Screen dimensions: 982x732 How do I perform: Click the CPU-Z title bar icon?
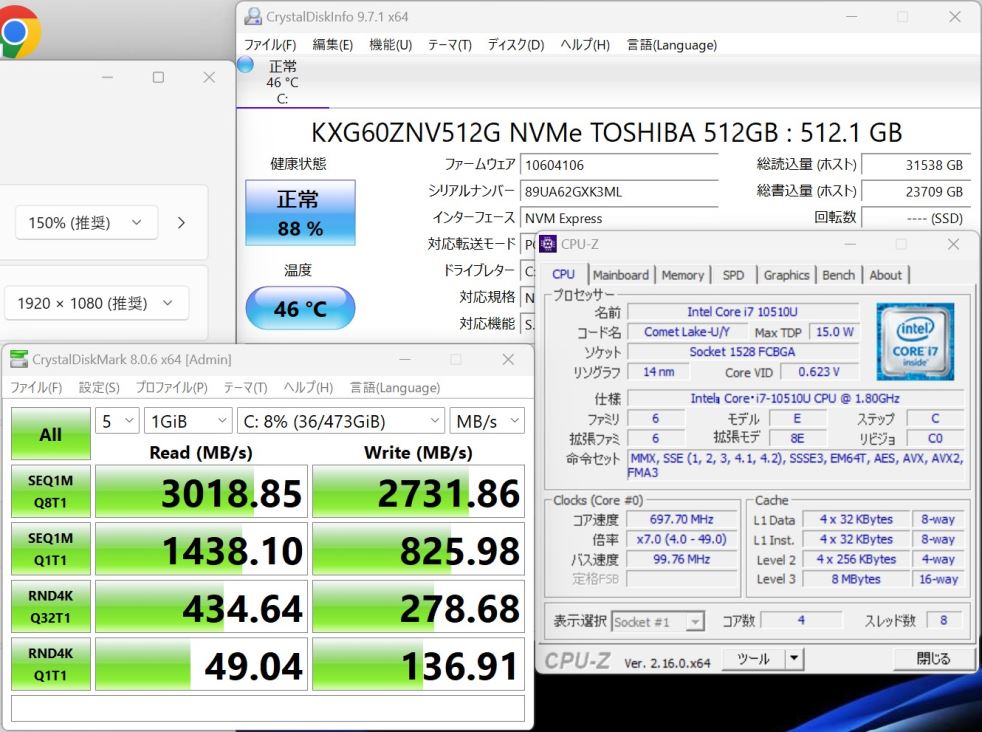coord(548,244)
